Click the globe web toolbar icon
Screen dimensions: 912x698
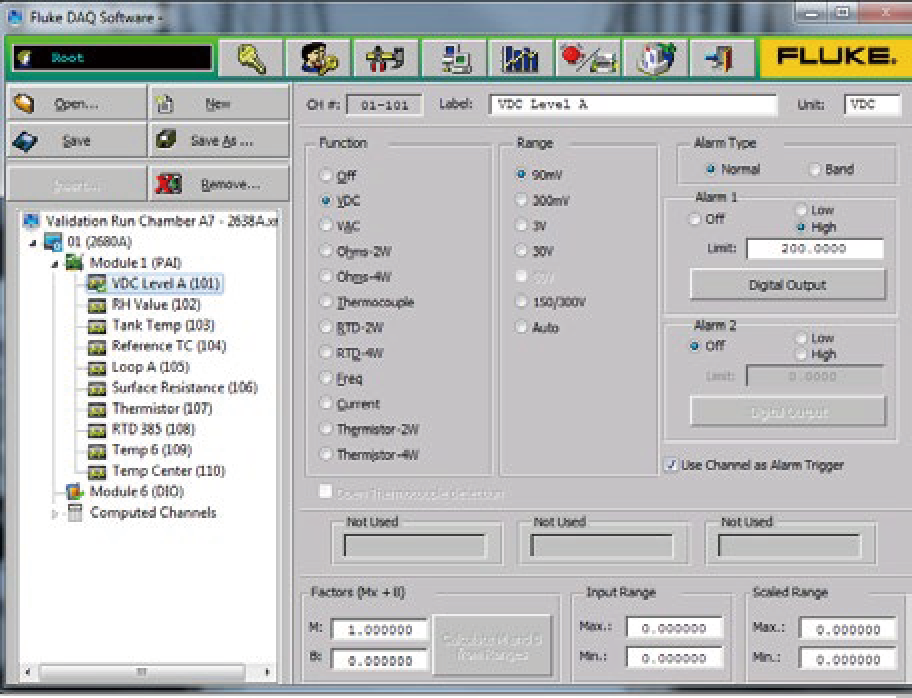[x=656, y=58]
